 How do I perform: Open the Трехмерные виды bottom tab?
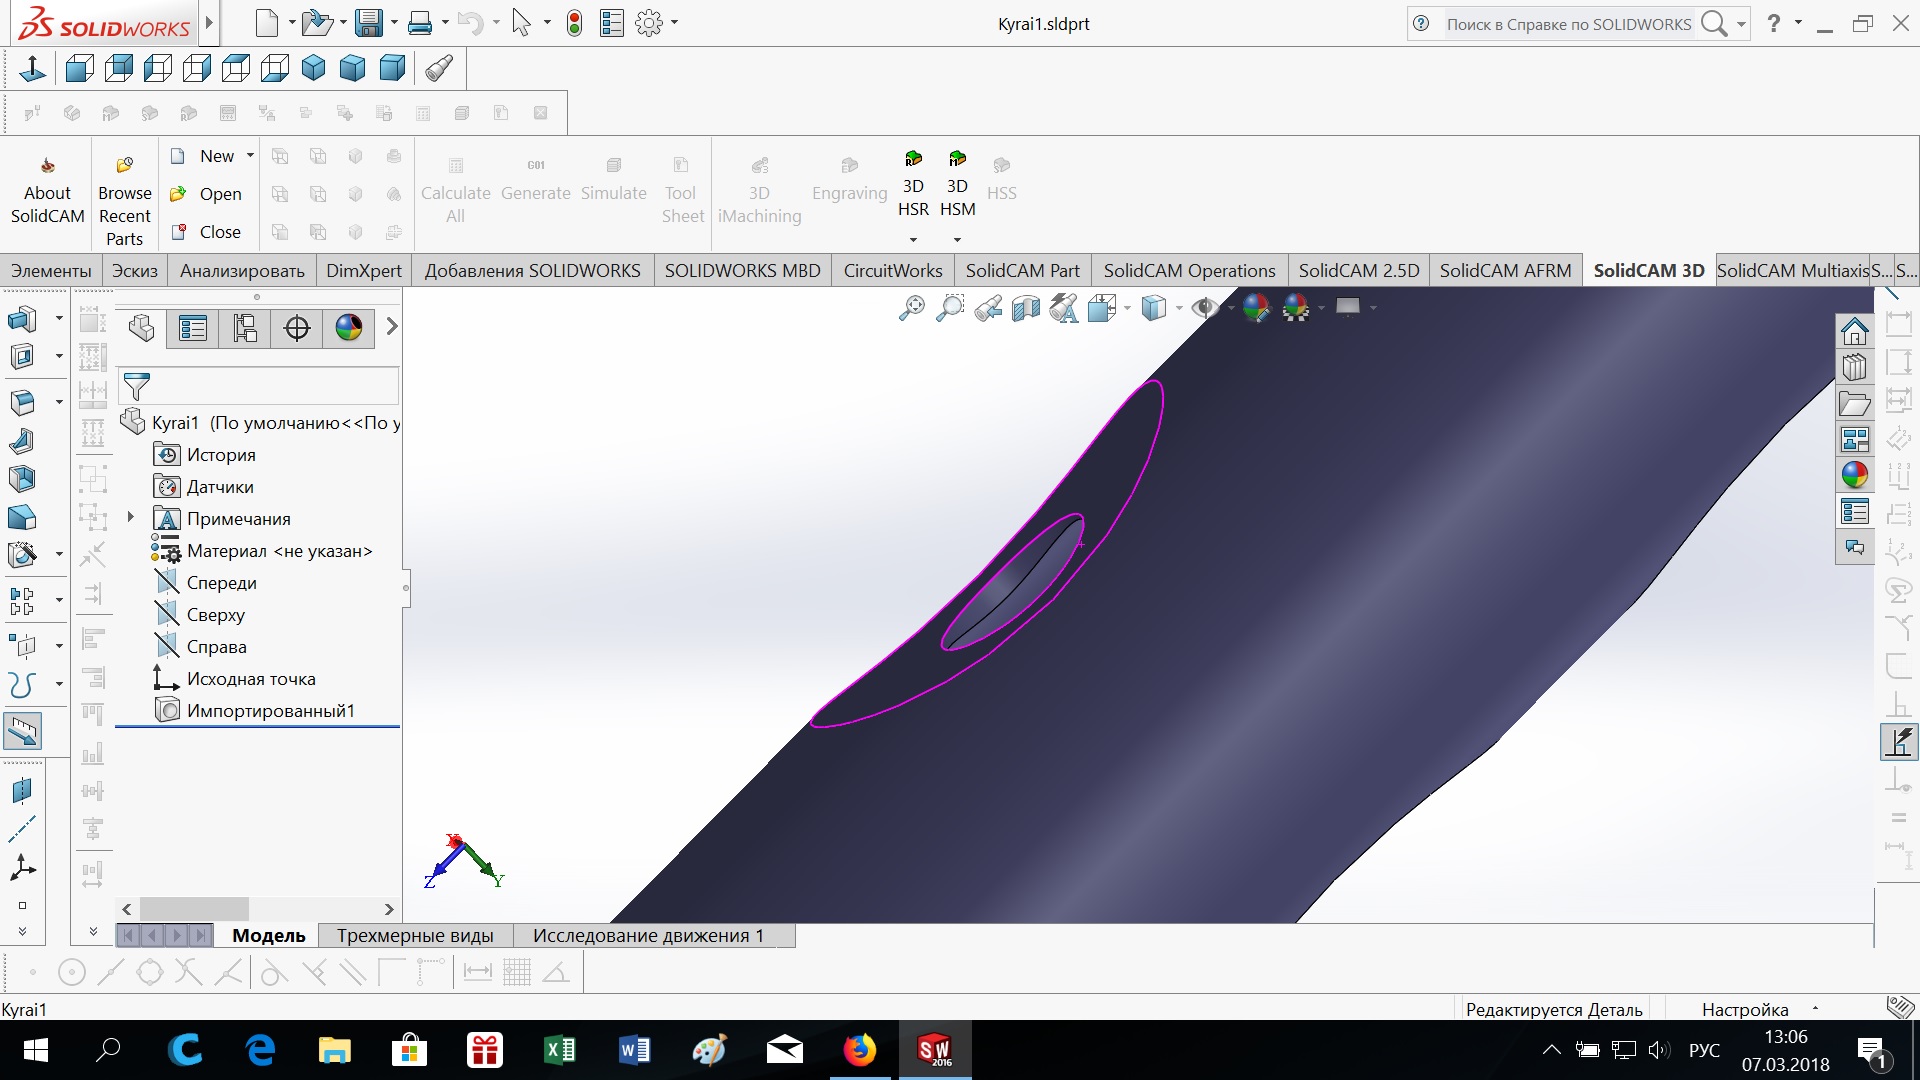tap(415, 935)
